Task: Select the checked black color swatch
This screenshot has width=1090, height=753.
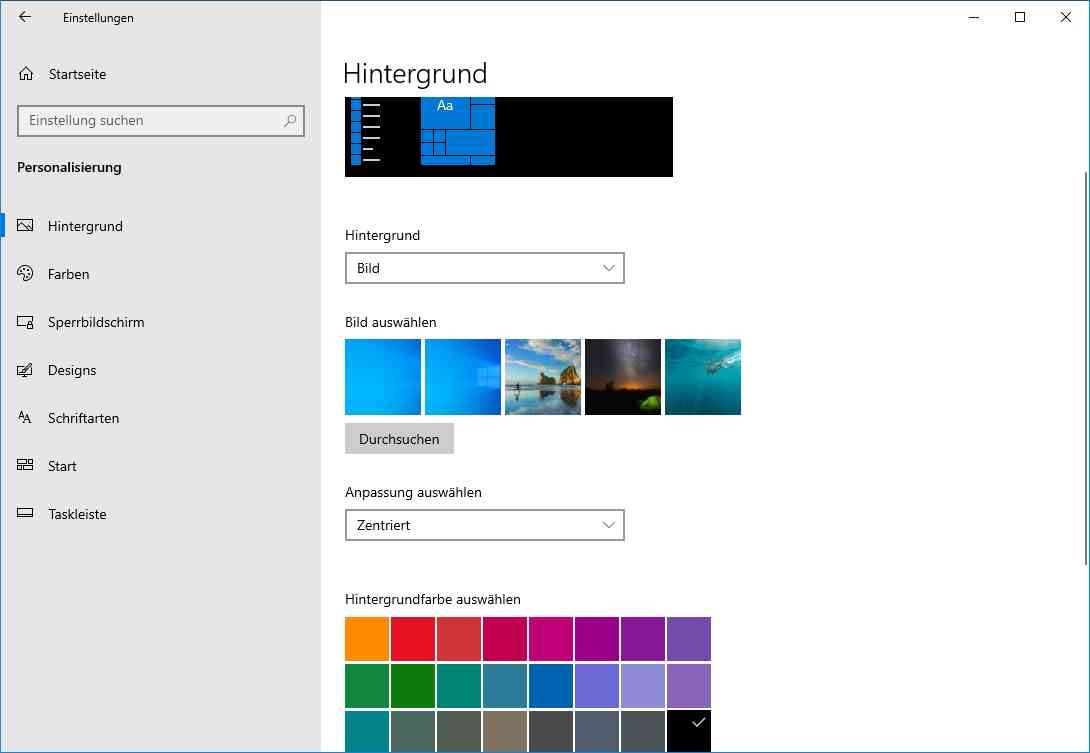Action: click(689, 731)
